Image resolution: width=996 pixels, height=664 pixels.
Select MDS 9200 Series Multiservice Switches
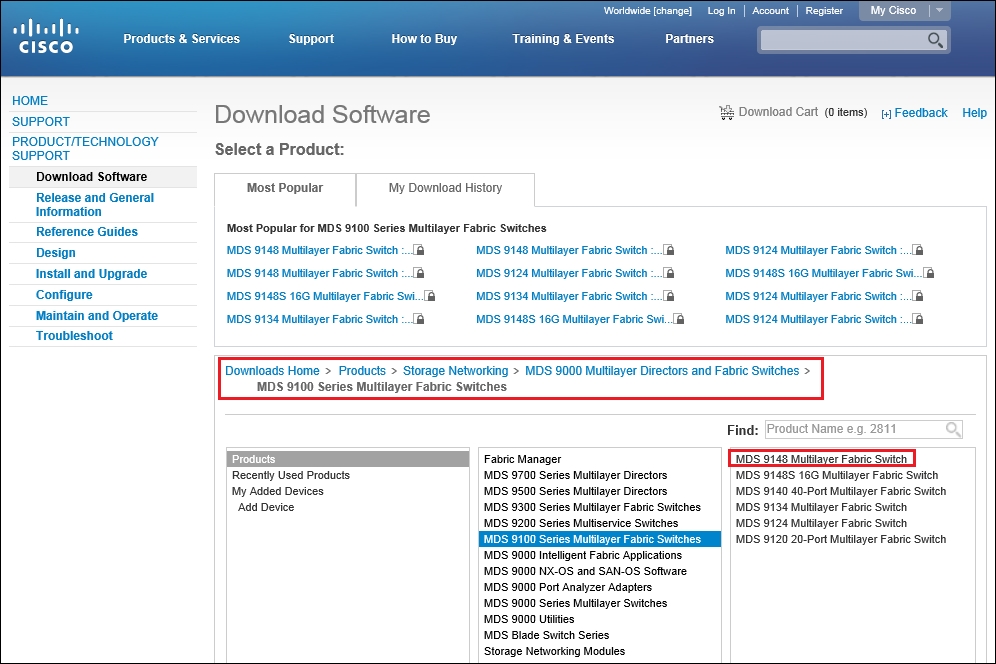[x=581, y=524]
